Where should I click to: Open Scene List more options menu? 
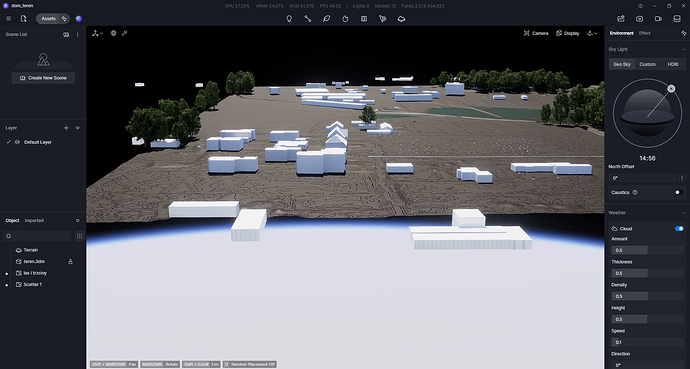pos(78,34)
